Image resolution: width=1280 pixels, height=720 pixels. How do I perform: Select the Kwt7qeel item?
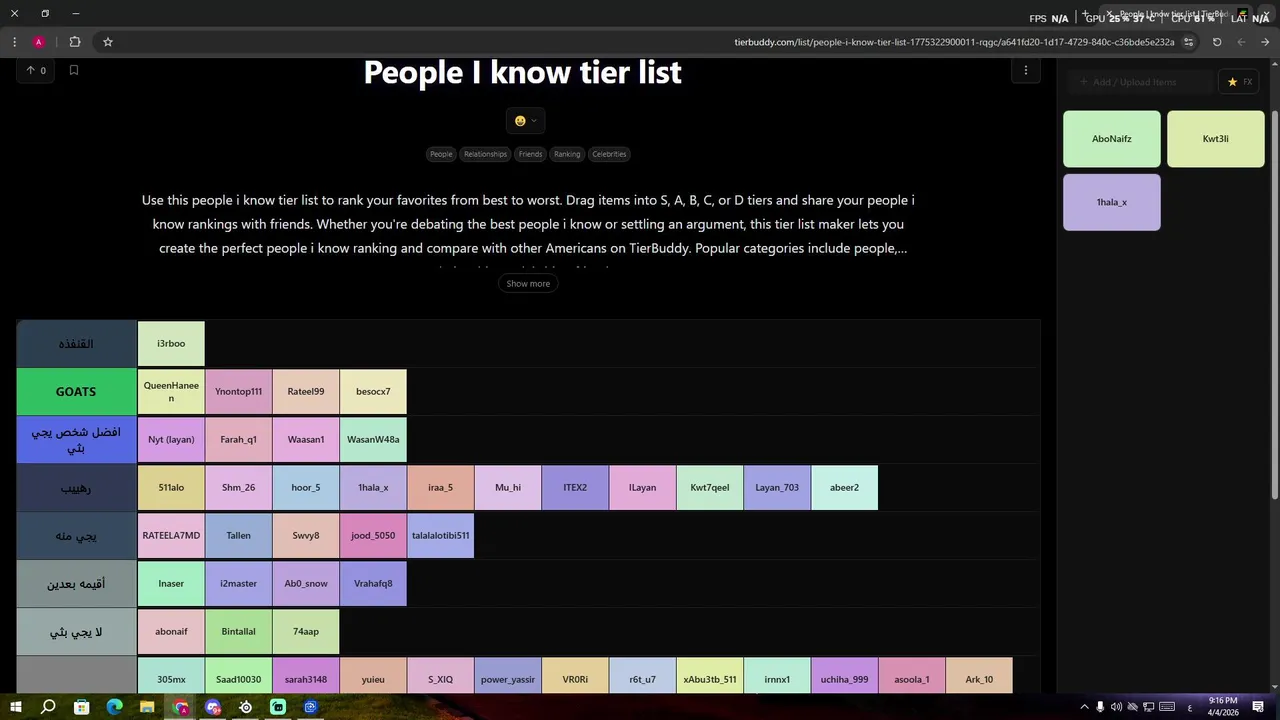(710, 488)
